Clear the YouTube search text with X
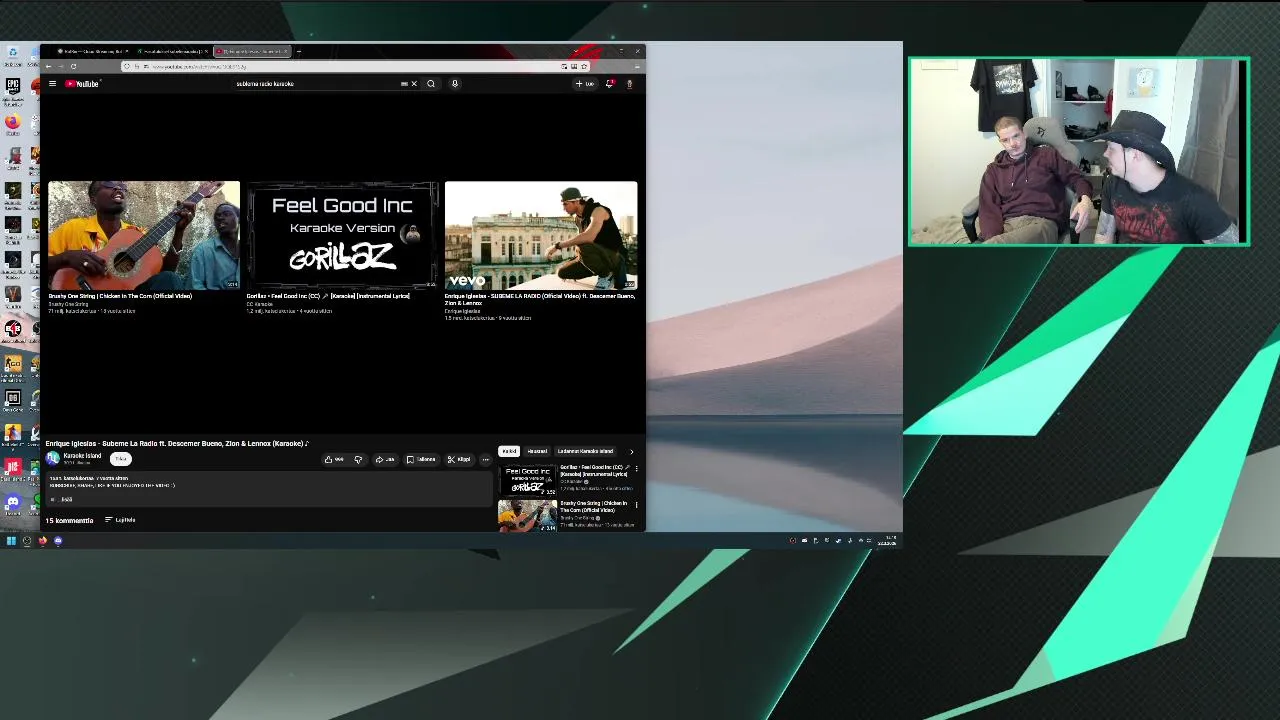This screenshot has height=720, width=1280. [414, 84]
